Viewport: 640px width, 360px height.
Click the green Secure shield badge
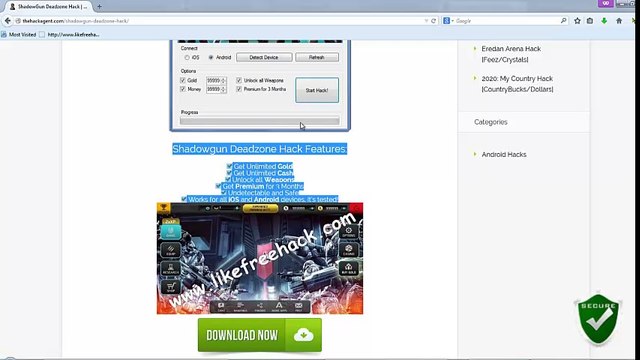pyautogui.click(x=598, y=319)
